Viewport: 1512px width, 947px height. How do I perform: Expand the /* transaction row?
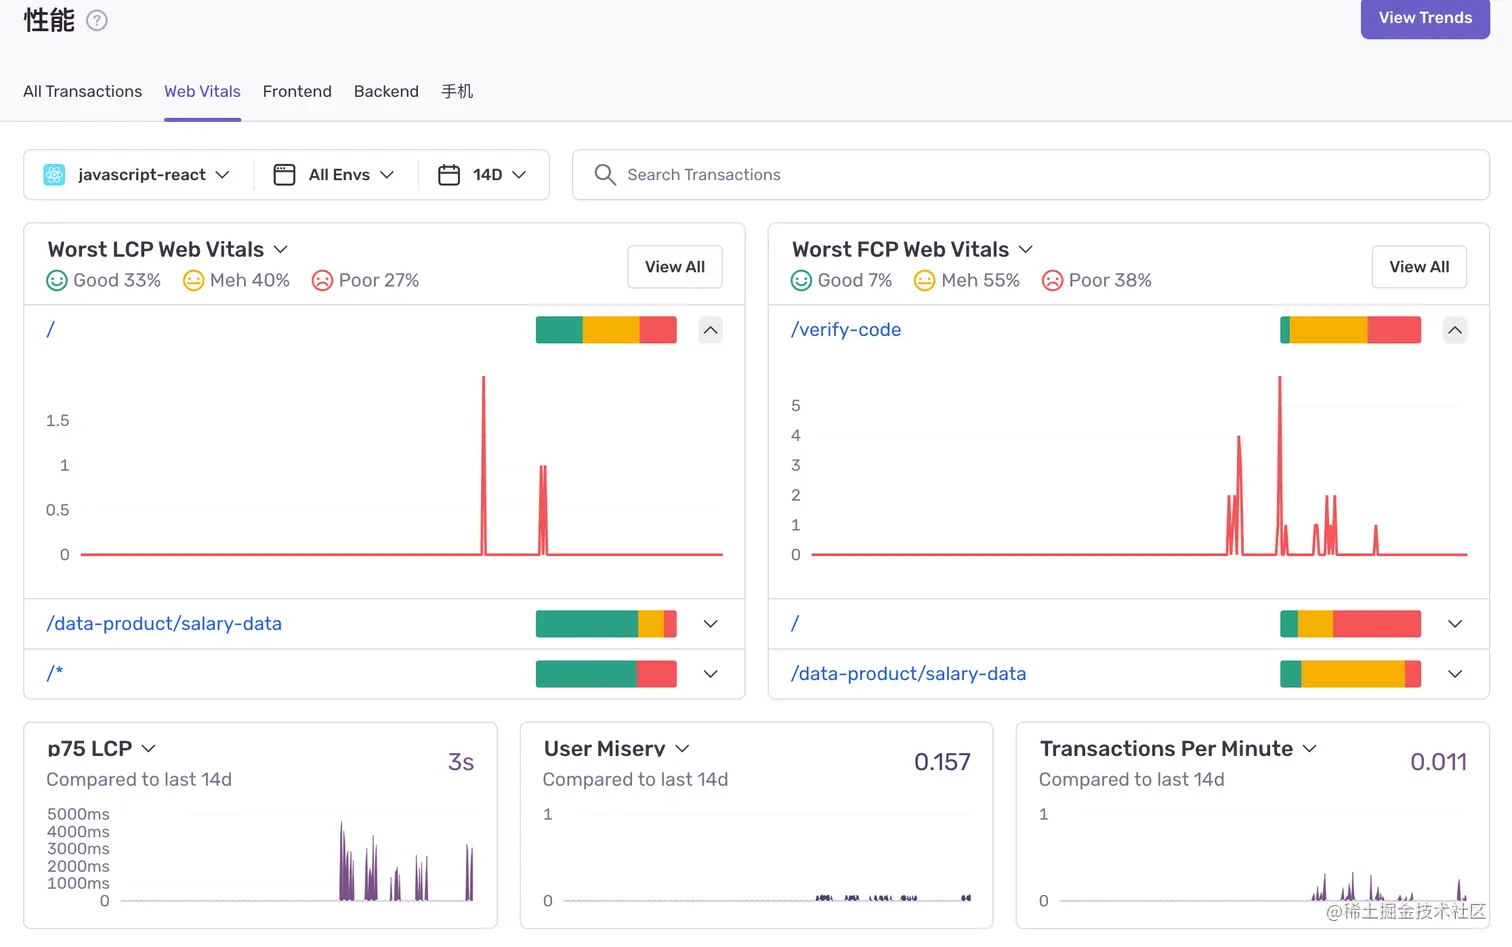(710, 674)
